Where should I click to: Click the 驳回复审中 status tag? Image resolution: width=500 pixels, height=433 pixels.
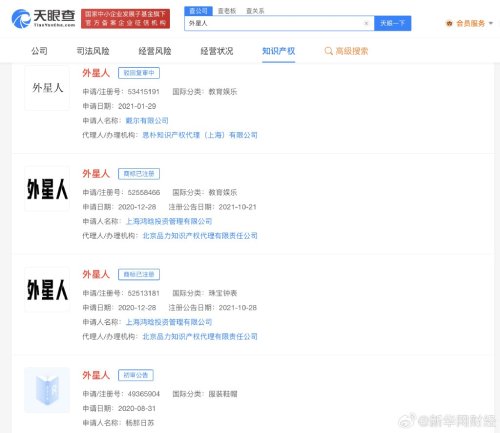point(139,73)
